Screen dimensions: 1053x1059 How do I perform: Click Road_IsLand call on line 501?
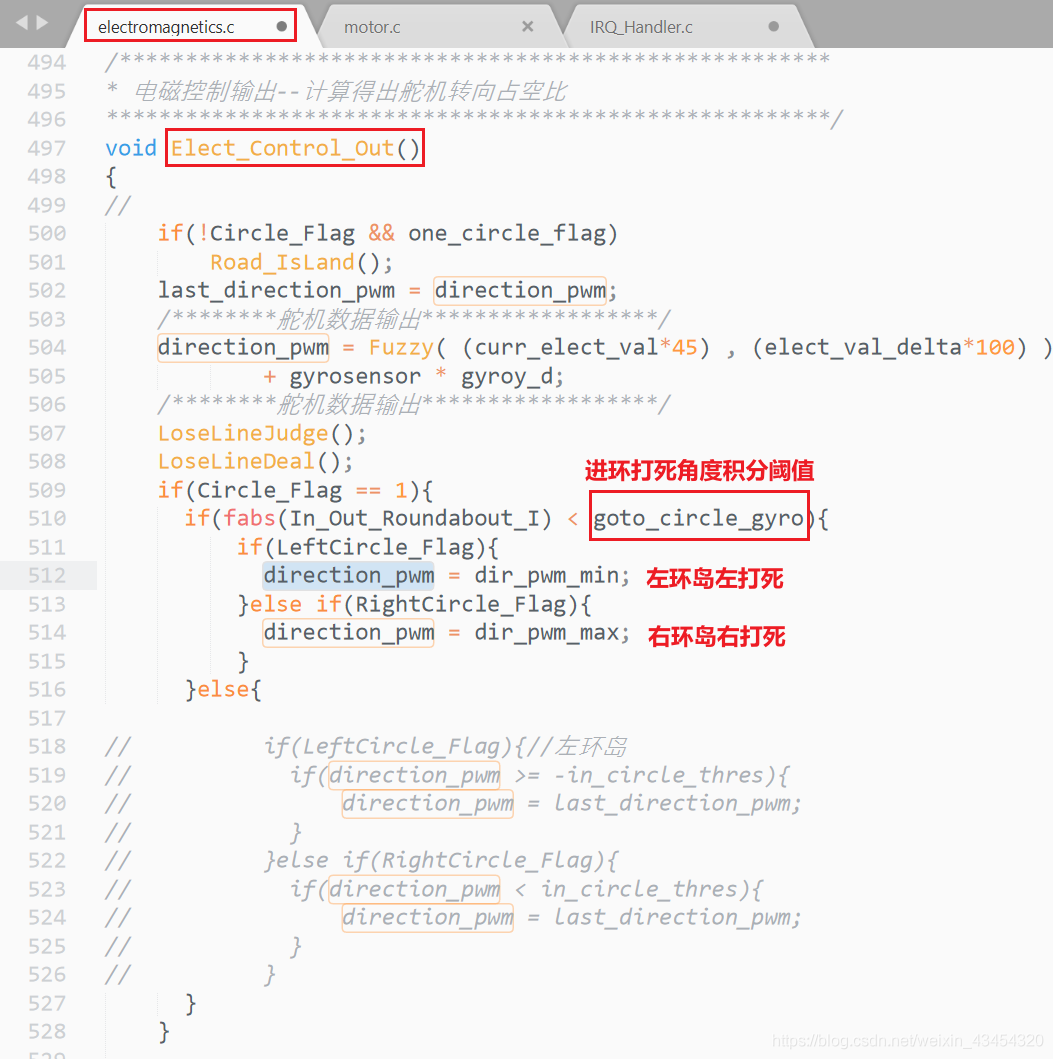coord(282,262)
